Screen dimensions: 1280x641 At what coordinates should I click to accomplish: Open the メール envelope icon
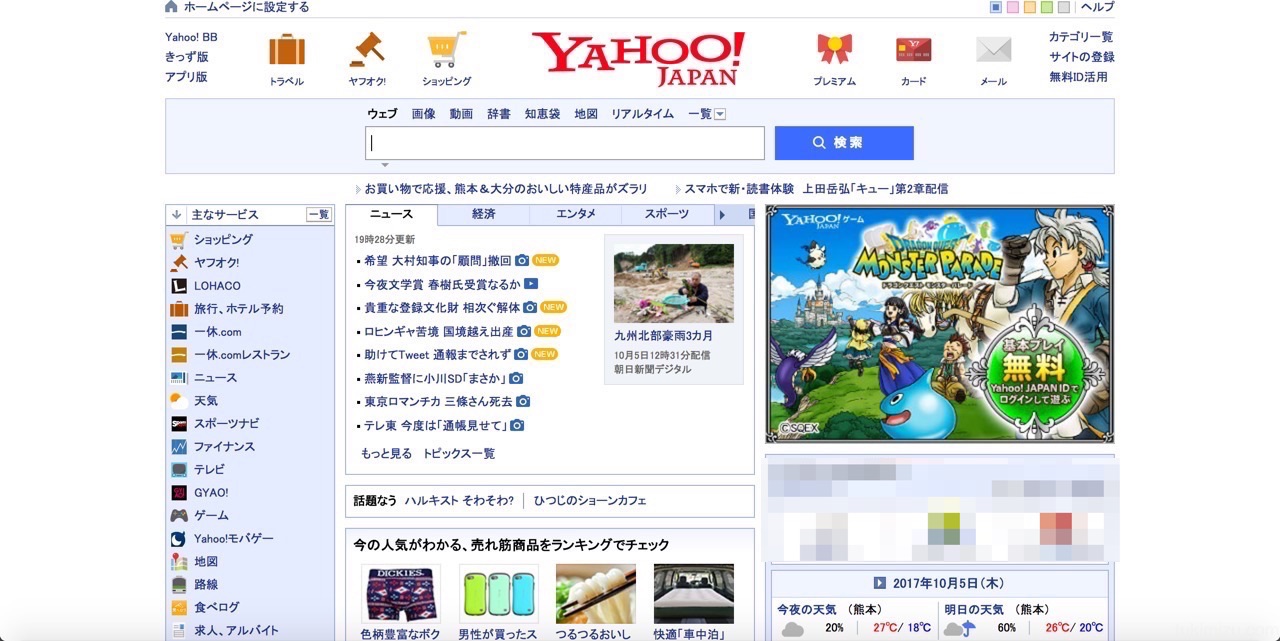coord(994,49)
